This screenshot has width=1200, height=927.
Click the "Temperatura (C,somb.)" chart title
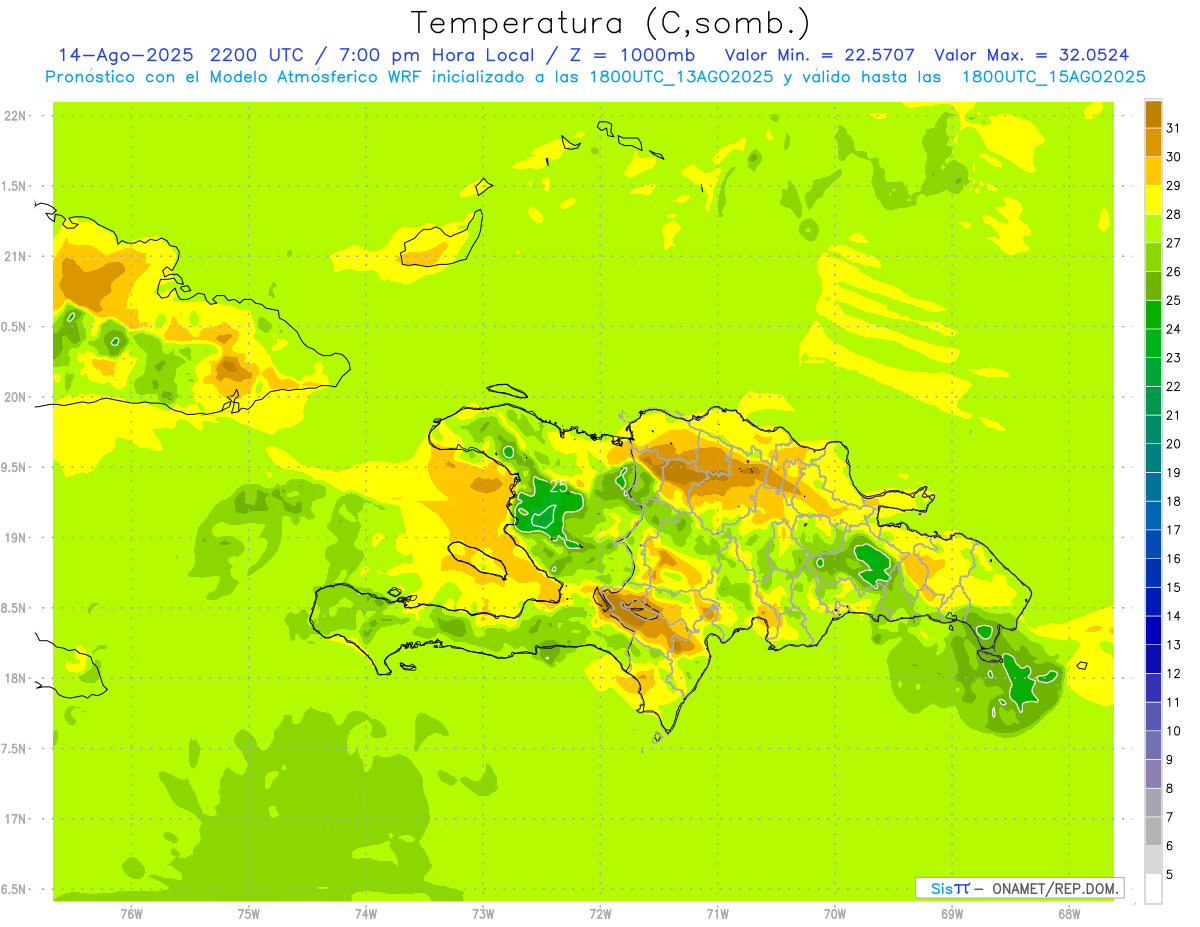click(611, 23)
